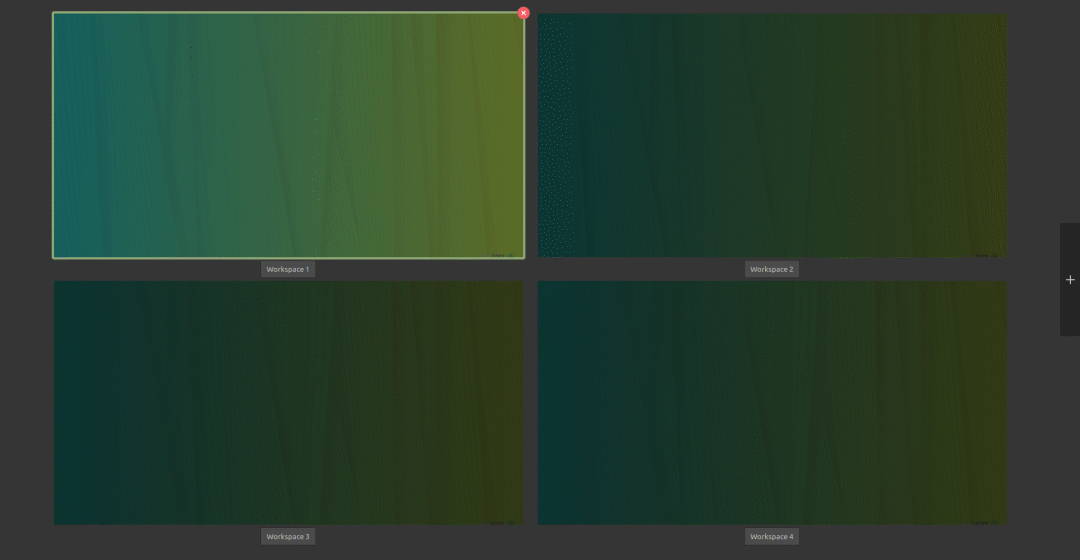Image resolution: width=1080 pixels, height=560 pixels.
Task: Activate the Workspace 4 thumbnail
Action: pyautogui.click(x=772, y=403)
